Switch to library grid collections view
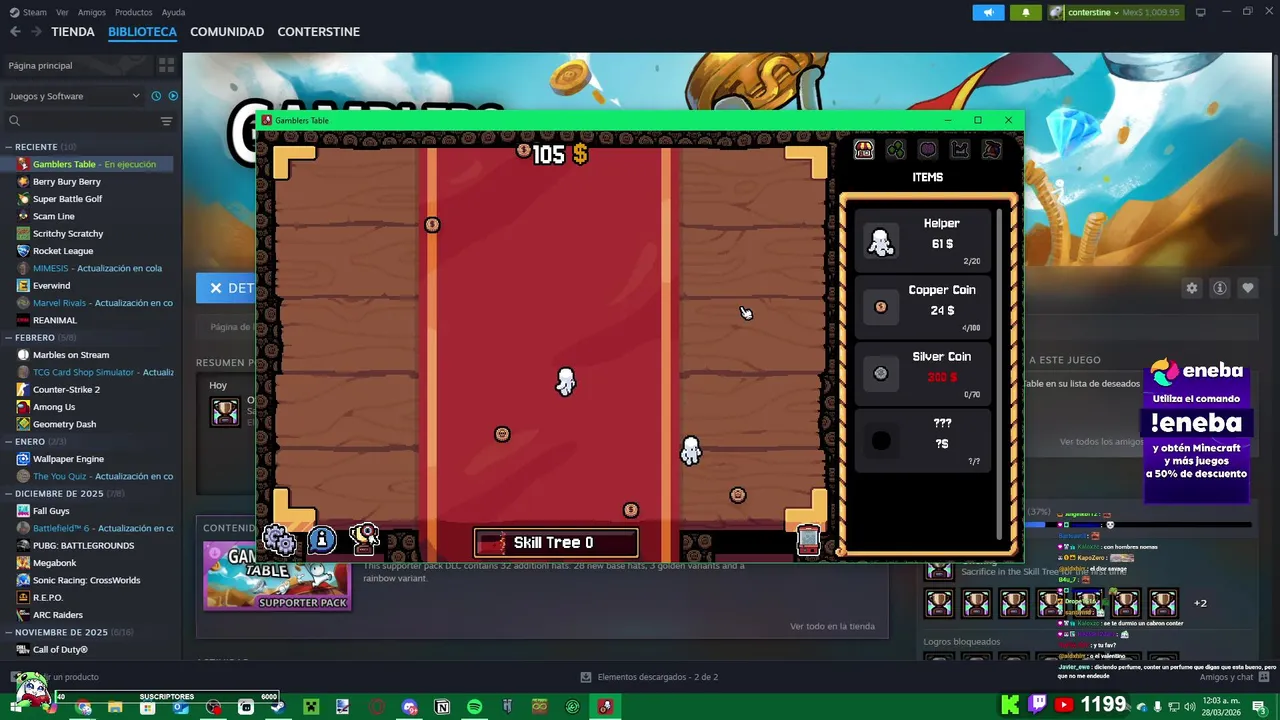The image size is (1280, 720). coord(166,65)
